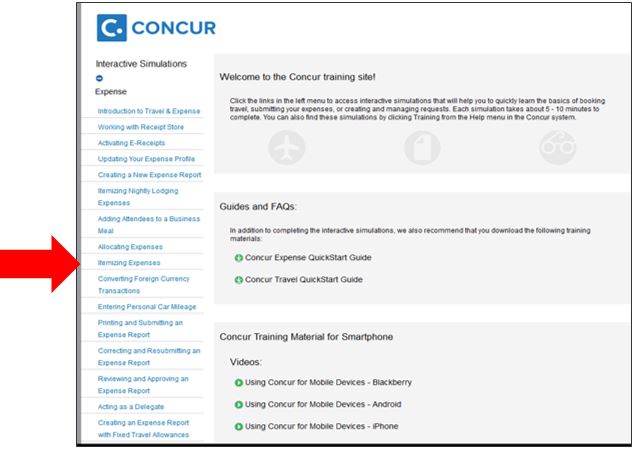Click the Guides and FAQs heading
The image size is (637, 450).
(x=258, y=207)
